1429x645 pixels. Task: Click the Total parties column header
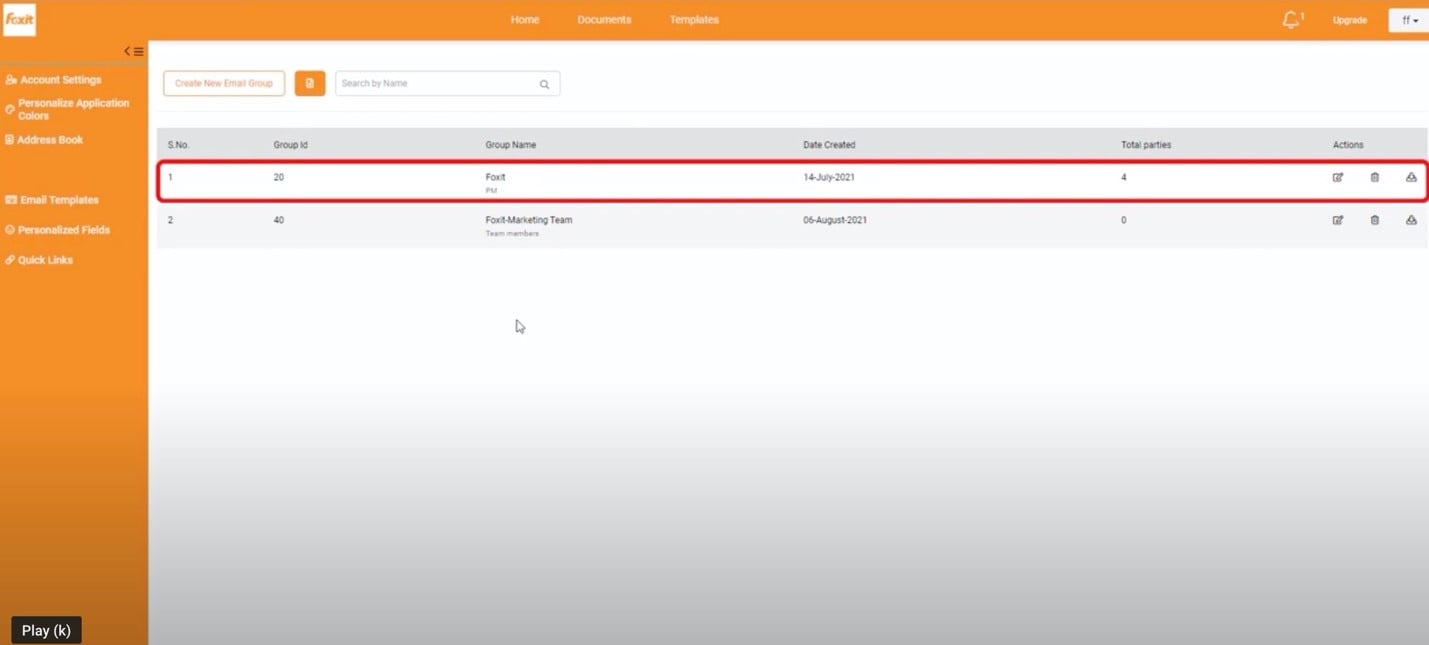tap(1146, 145)
